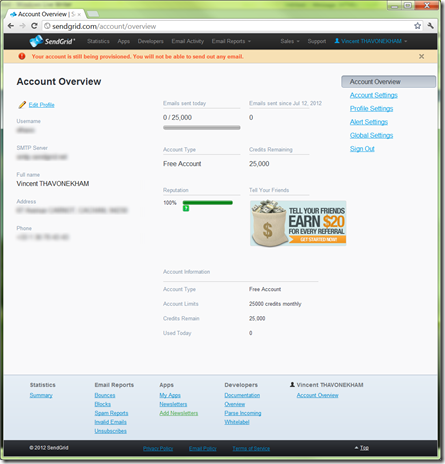Expand the Sales dropdown menu
The height and width of the screenshot is (464, 445).
(x=290, y=41)
